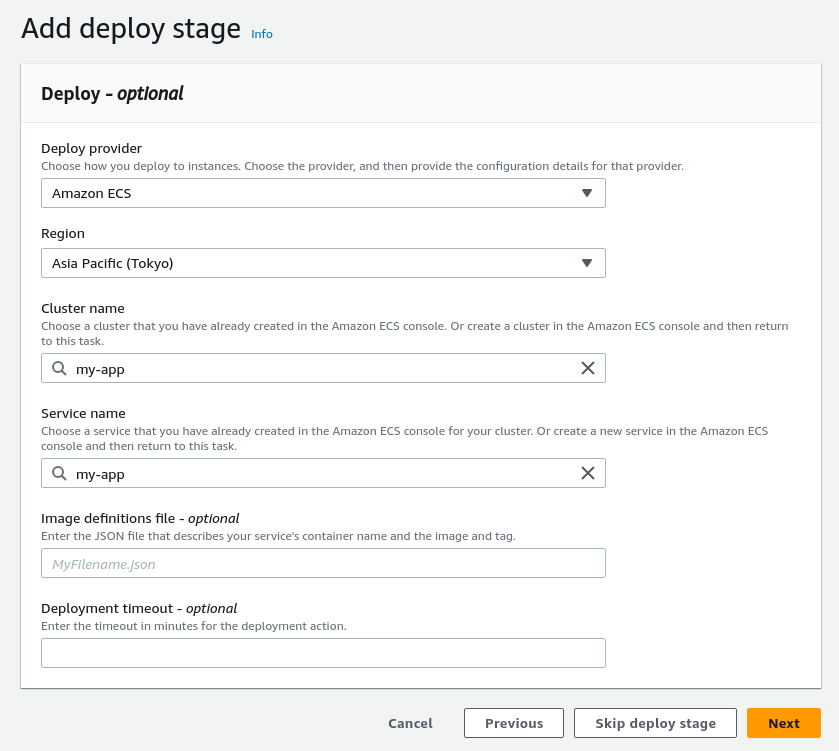Screen dimensions: 839x751
Task: Click the Deploy - optional section header
Action: pos(112,94)
